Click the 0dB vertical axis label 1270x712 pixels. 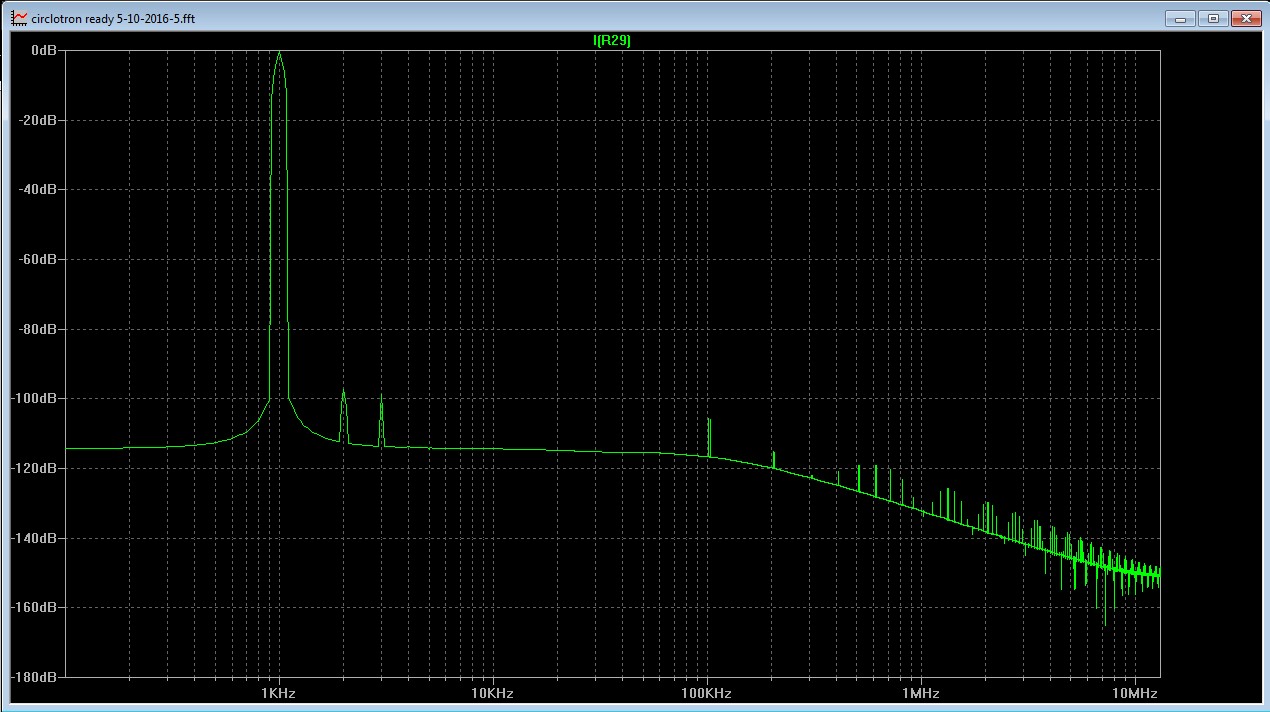43,50
